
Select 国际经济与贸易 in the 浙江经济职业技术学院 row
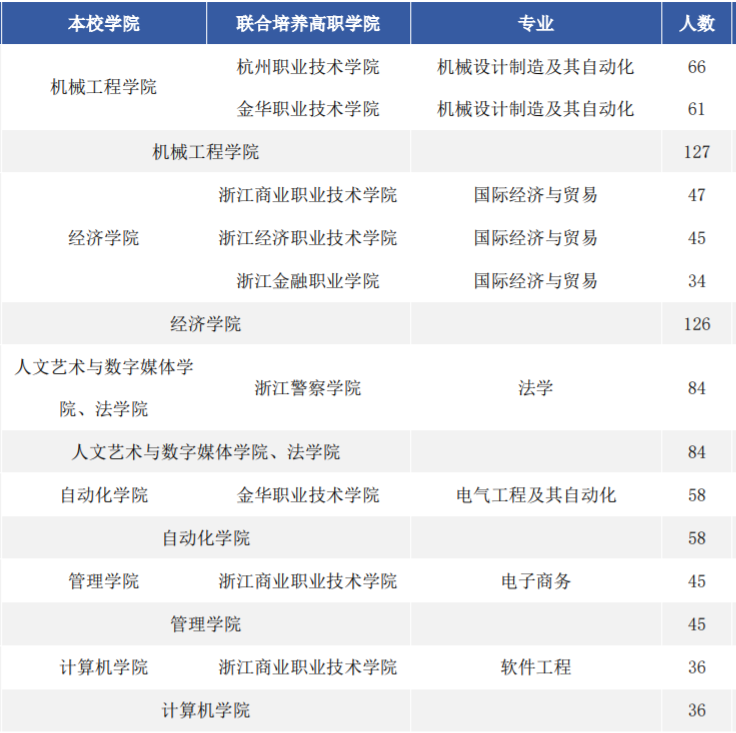(x=536, y=238)
